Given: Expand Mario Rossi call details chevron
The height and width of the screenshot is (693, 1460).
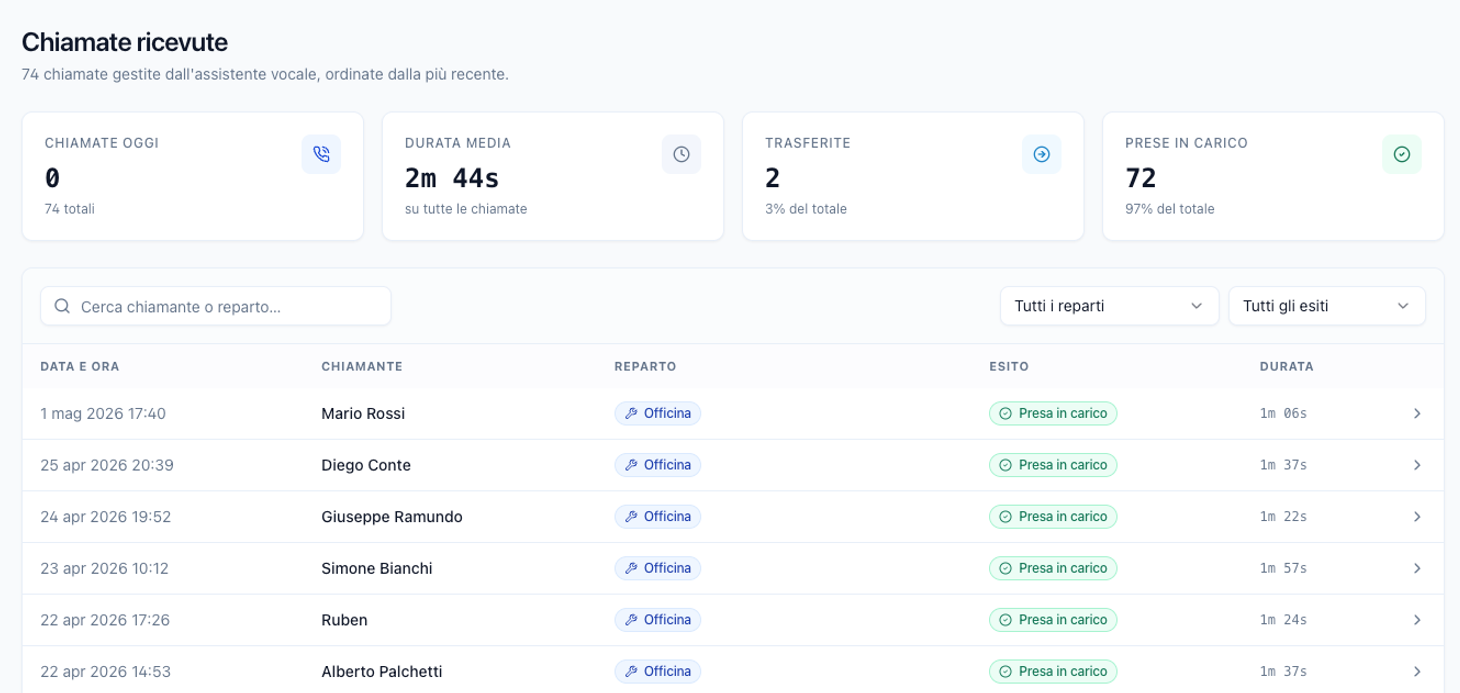Looking at the screenshot, I should click(x=1417, y=413).
